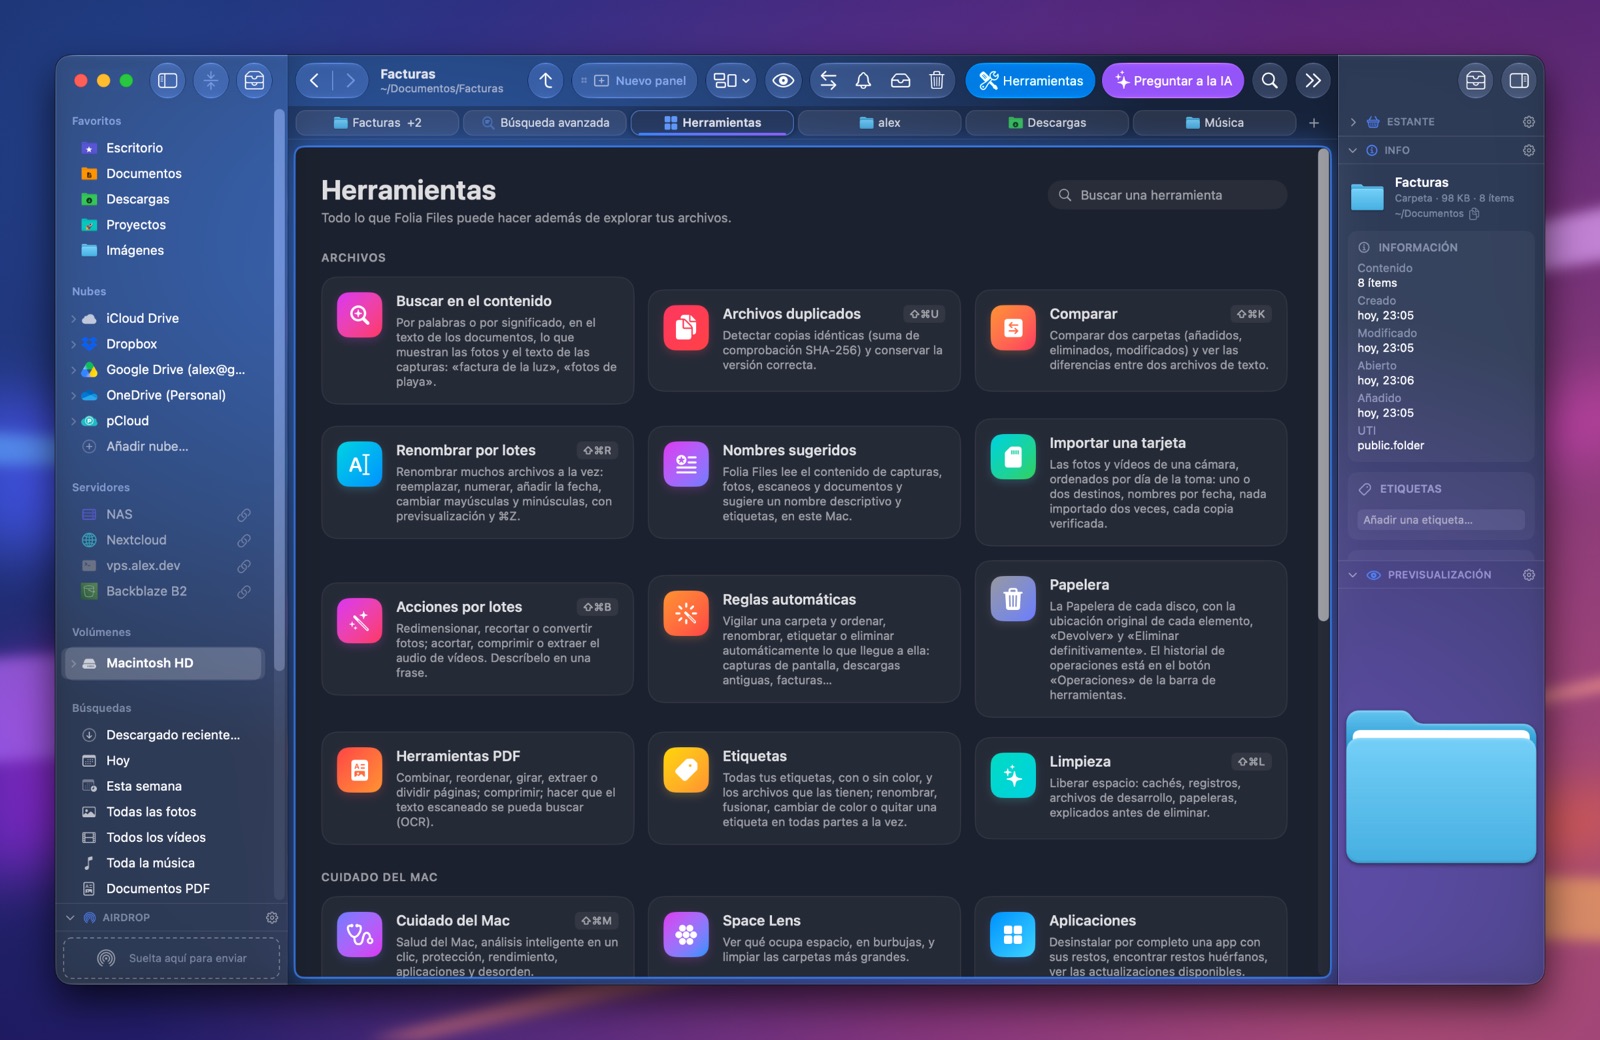Navigate back with the left chevron
The image size is (1600, 1040).
315,81
